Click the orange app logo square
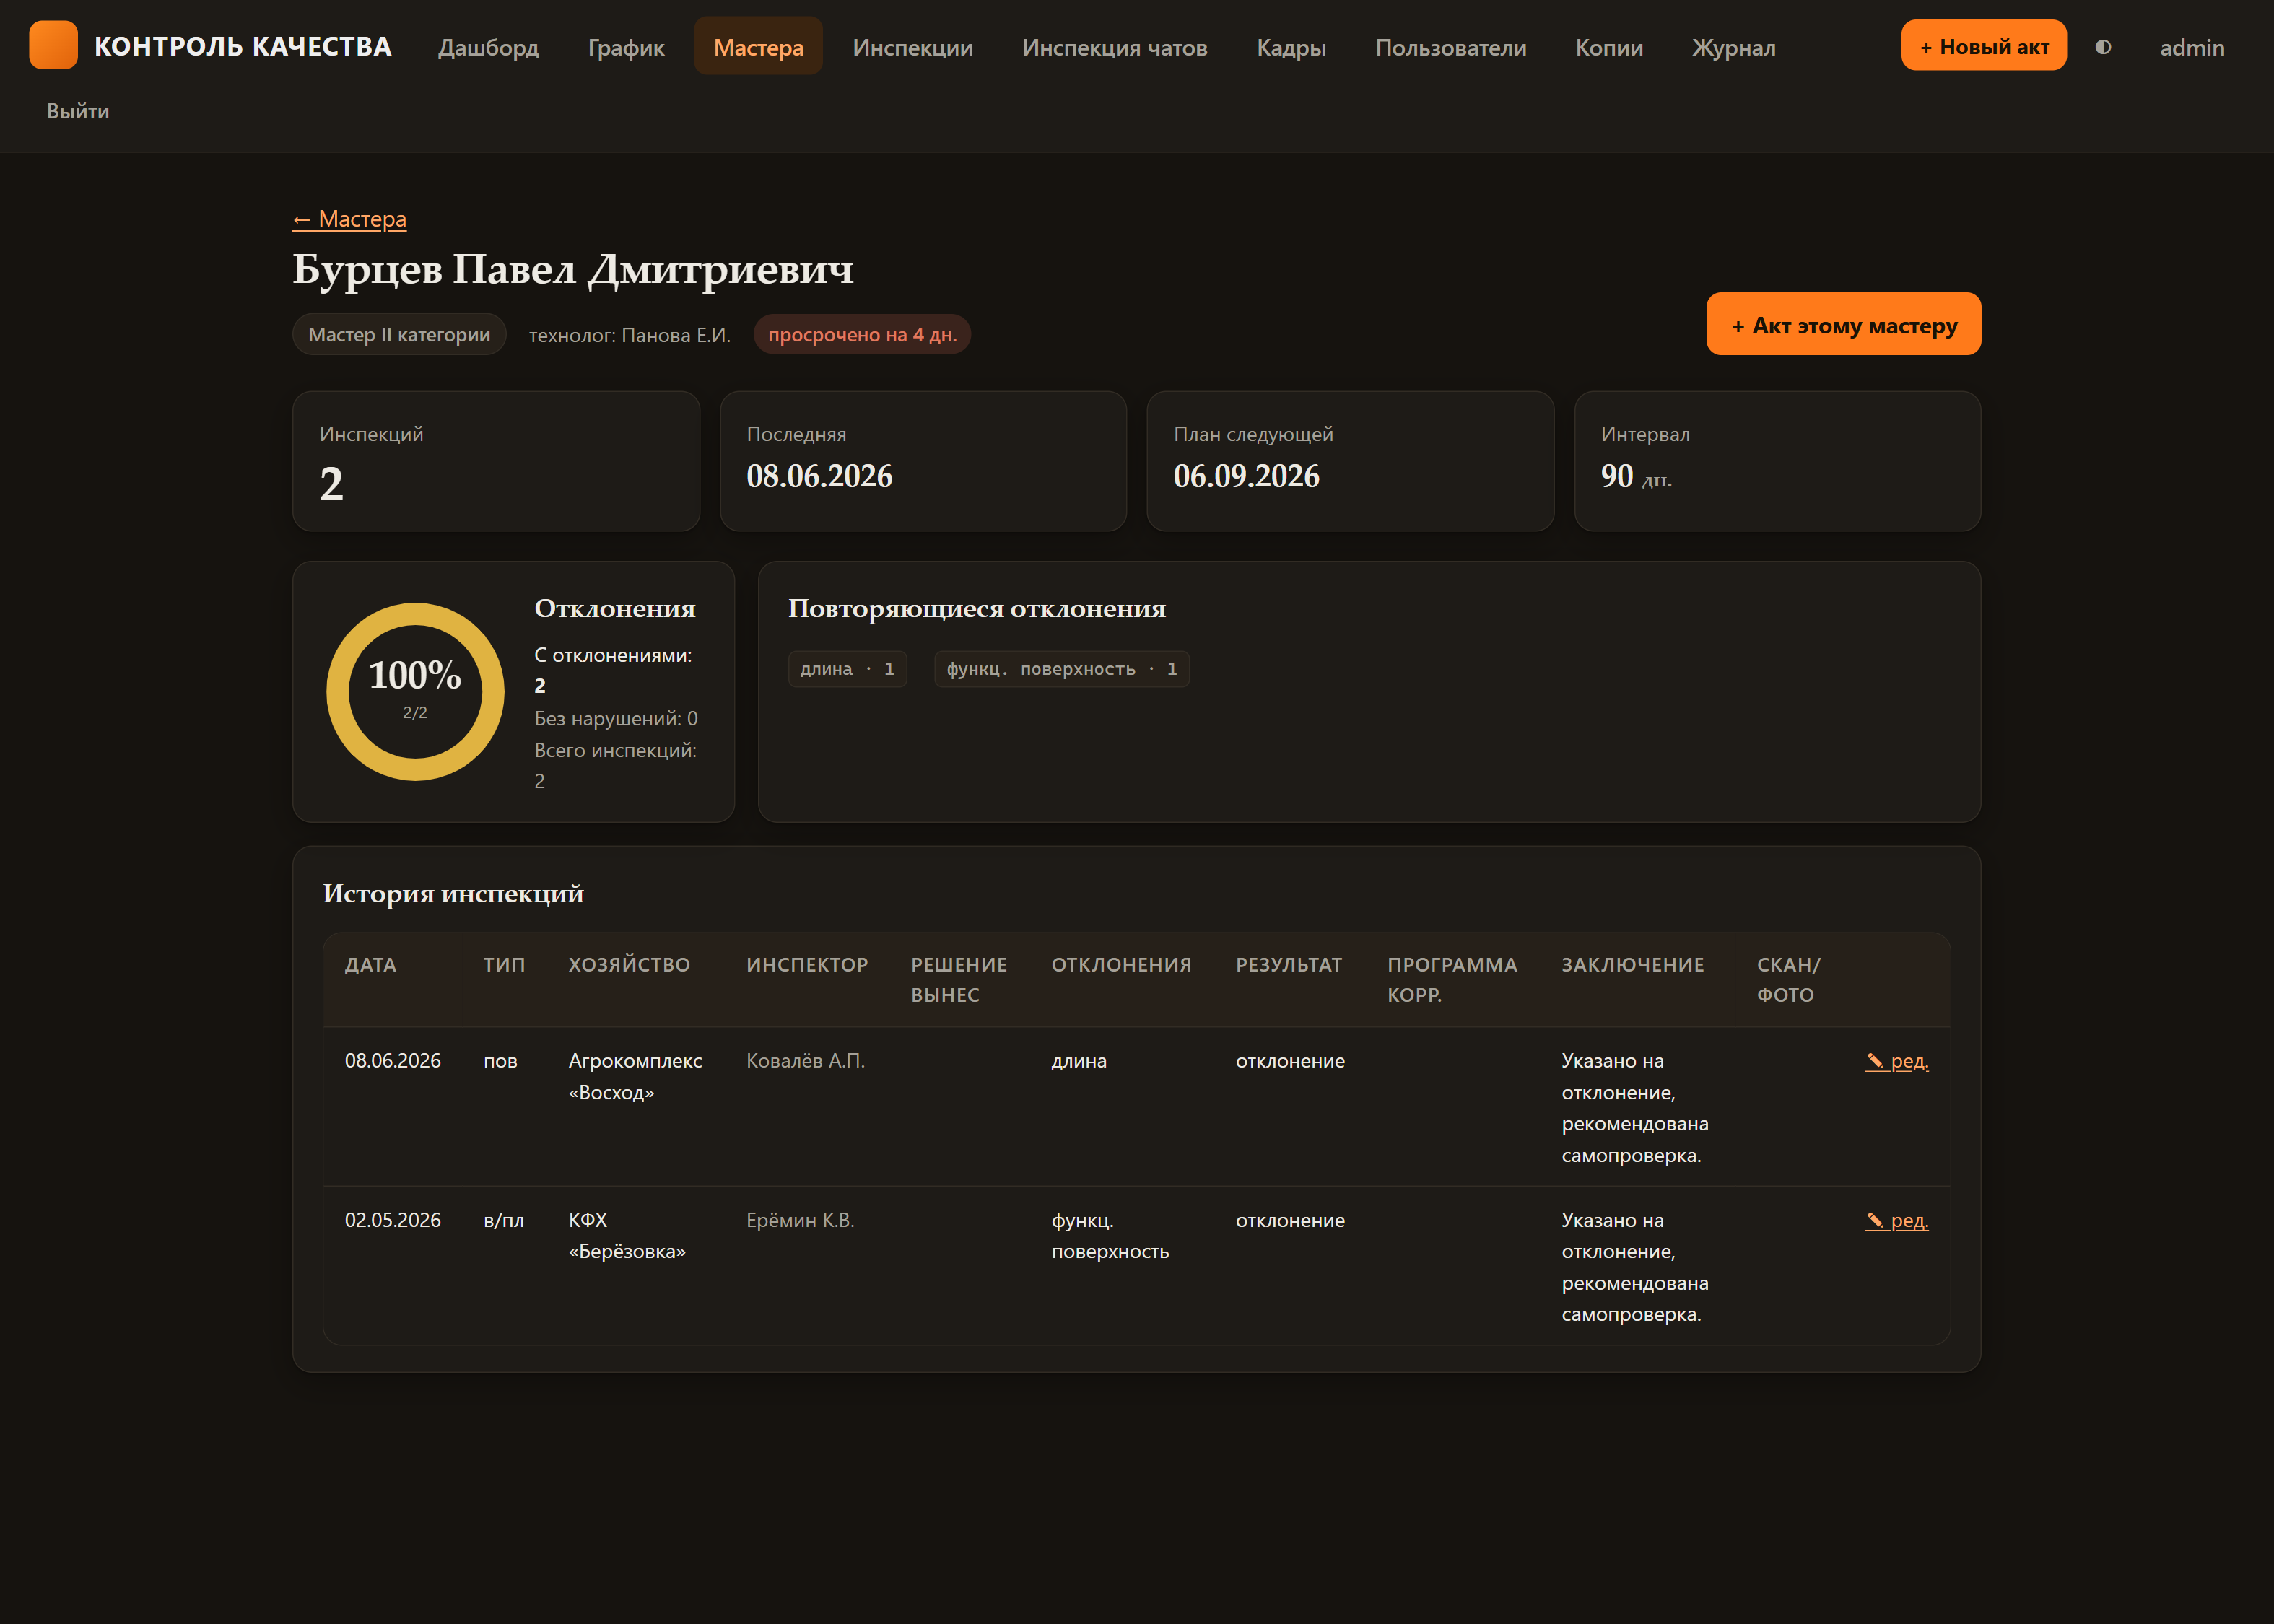 53,45
